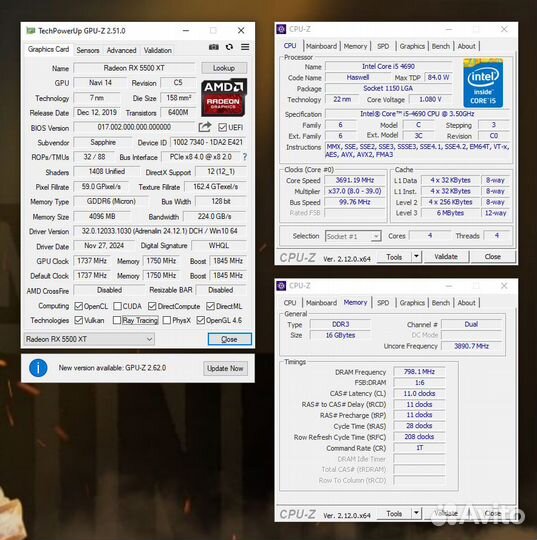
Task: Click the CAS# Latency 11.0 clocks value
Action: point(419,393)
